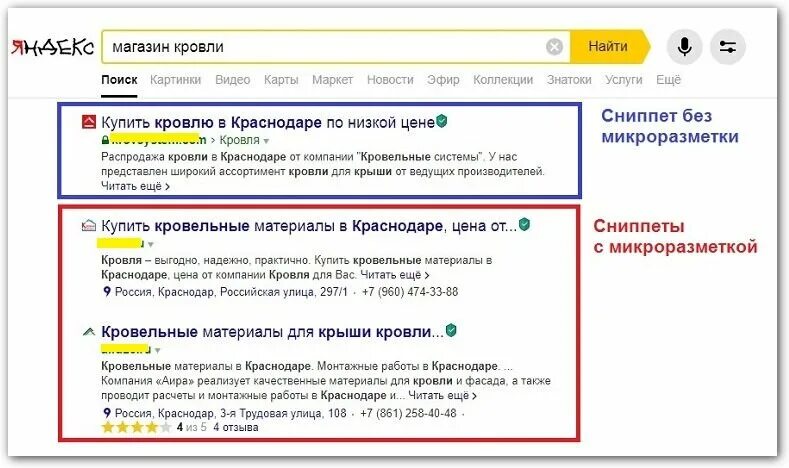789x468 pixels.
Task: Open URL dropdown arrow of Аира result
Action: 157,350
